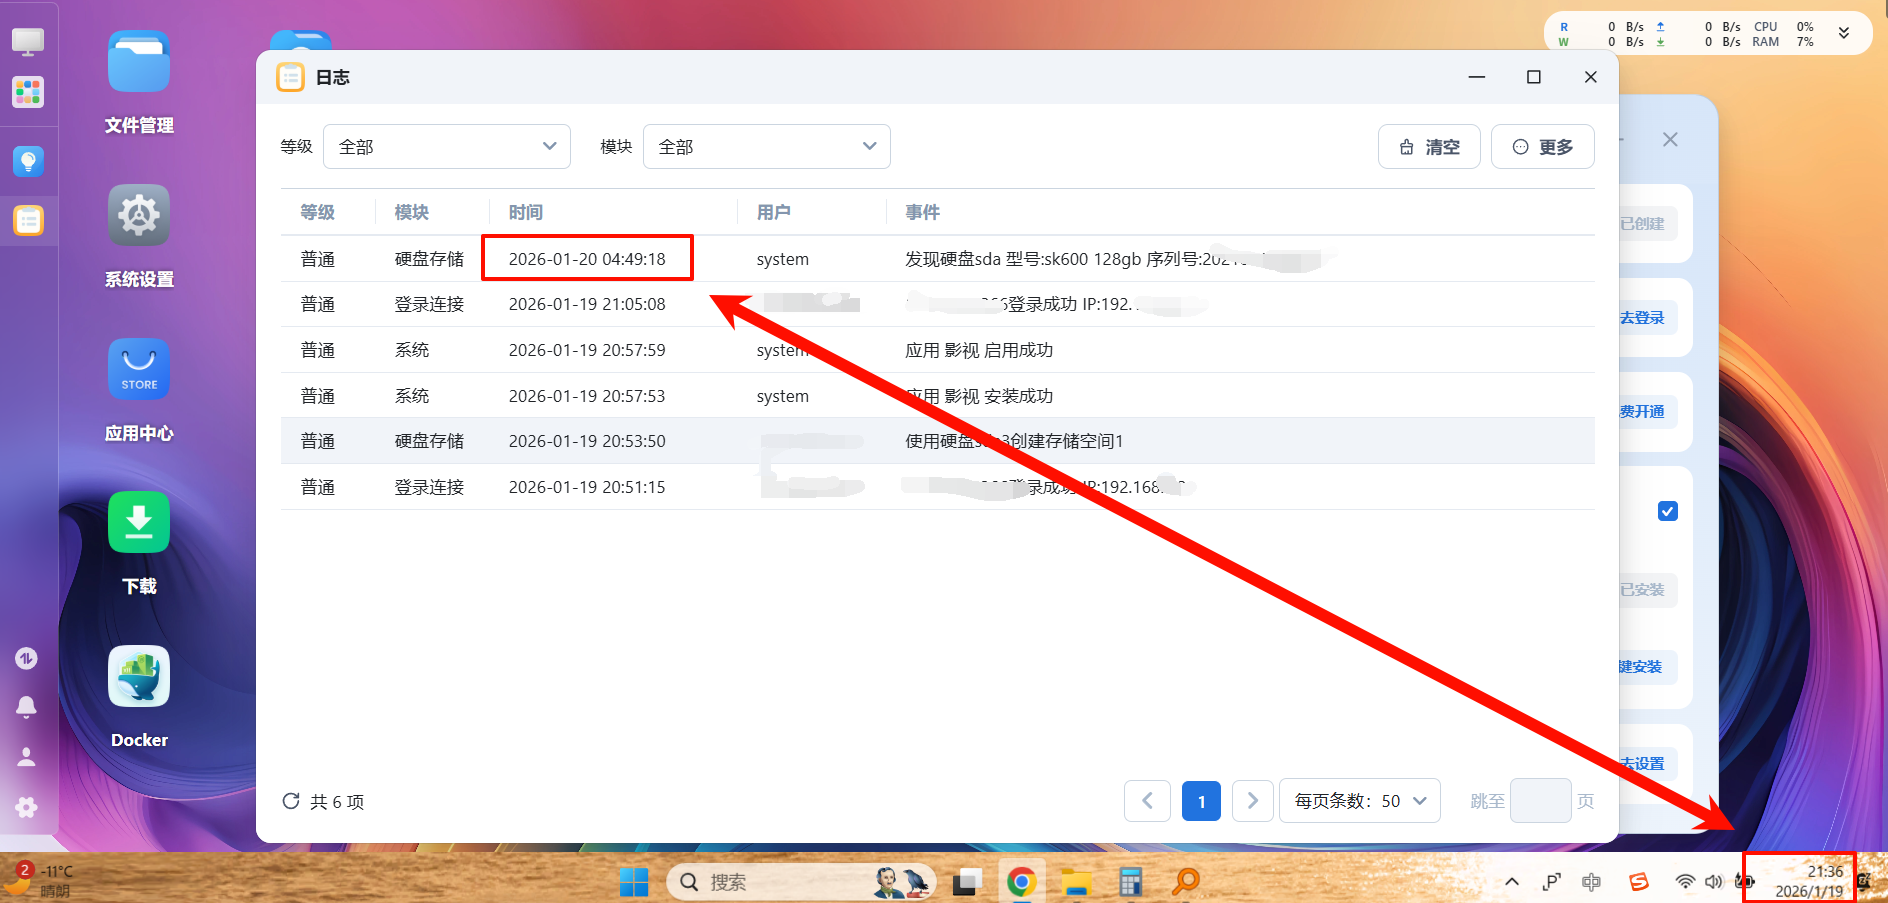The height and width of the screenshot is (903, 1888).
Task: Show hidden system tray icons
Action: click(x=1512, y=882)
